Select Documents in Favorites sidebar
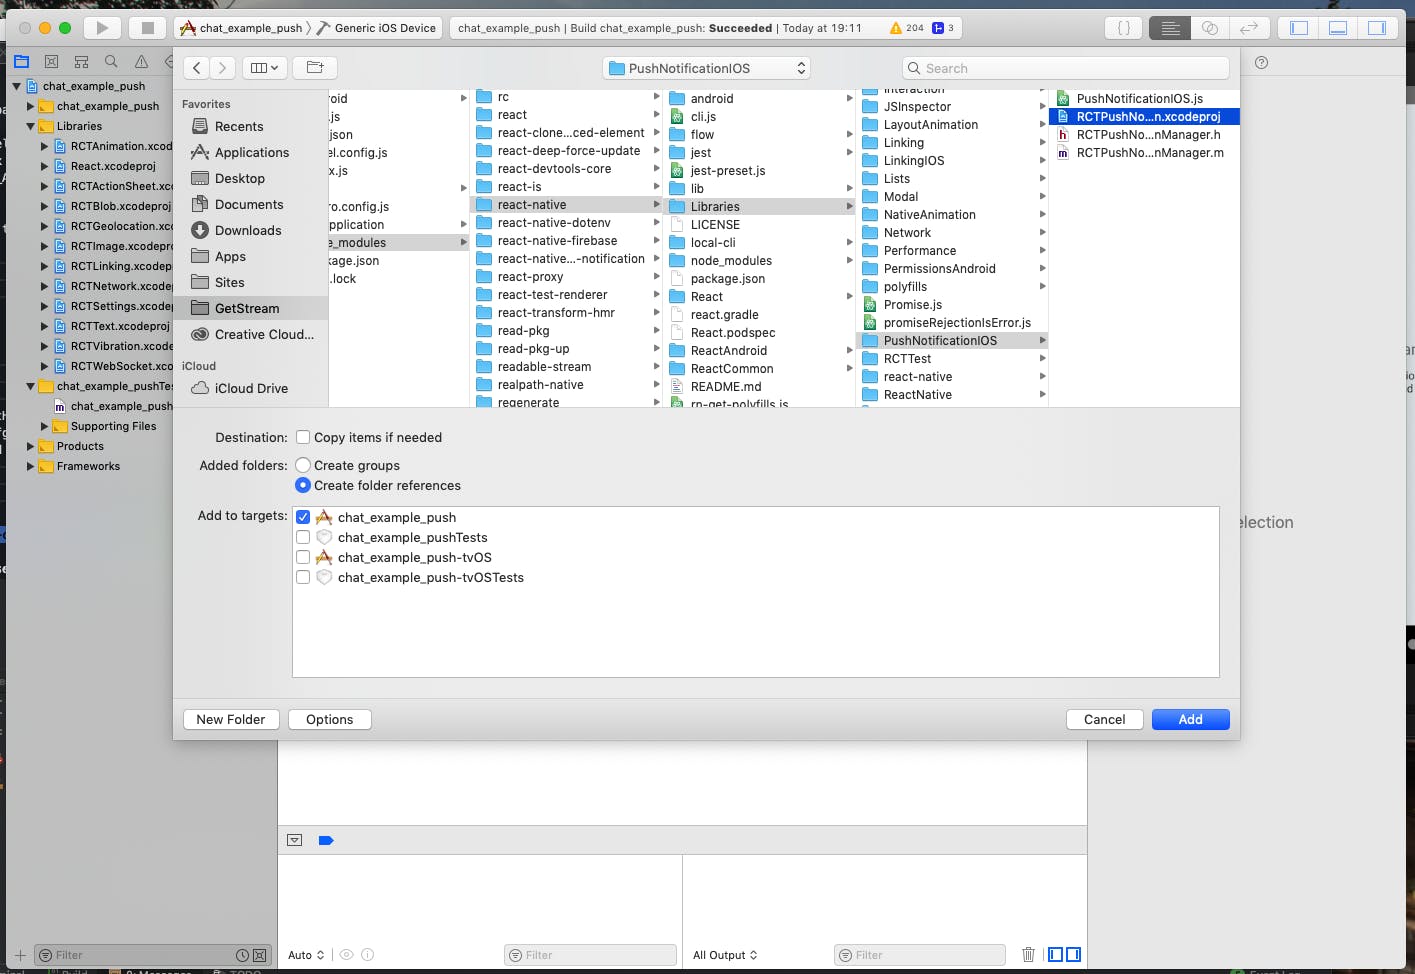Image resolution: width=1415 pixels, height=974 pixels. pyautogui.click(x=249, y=205)
